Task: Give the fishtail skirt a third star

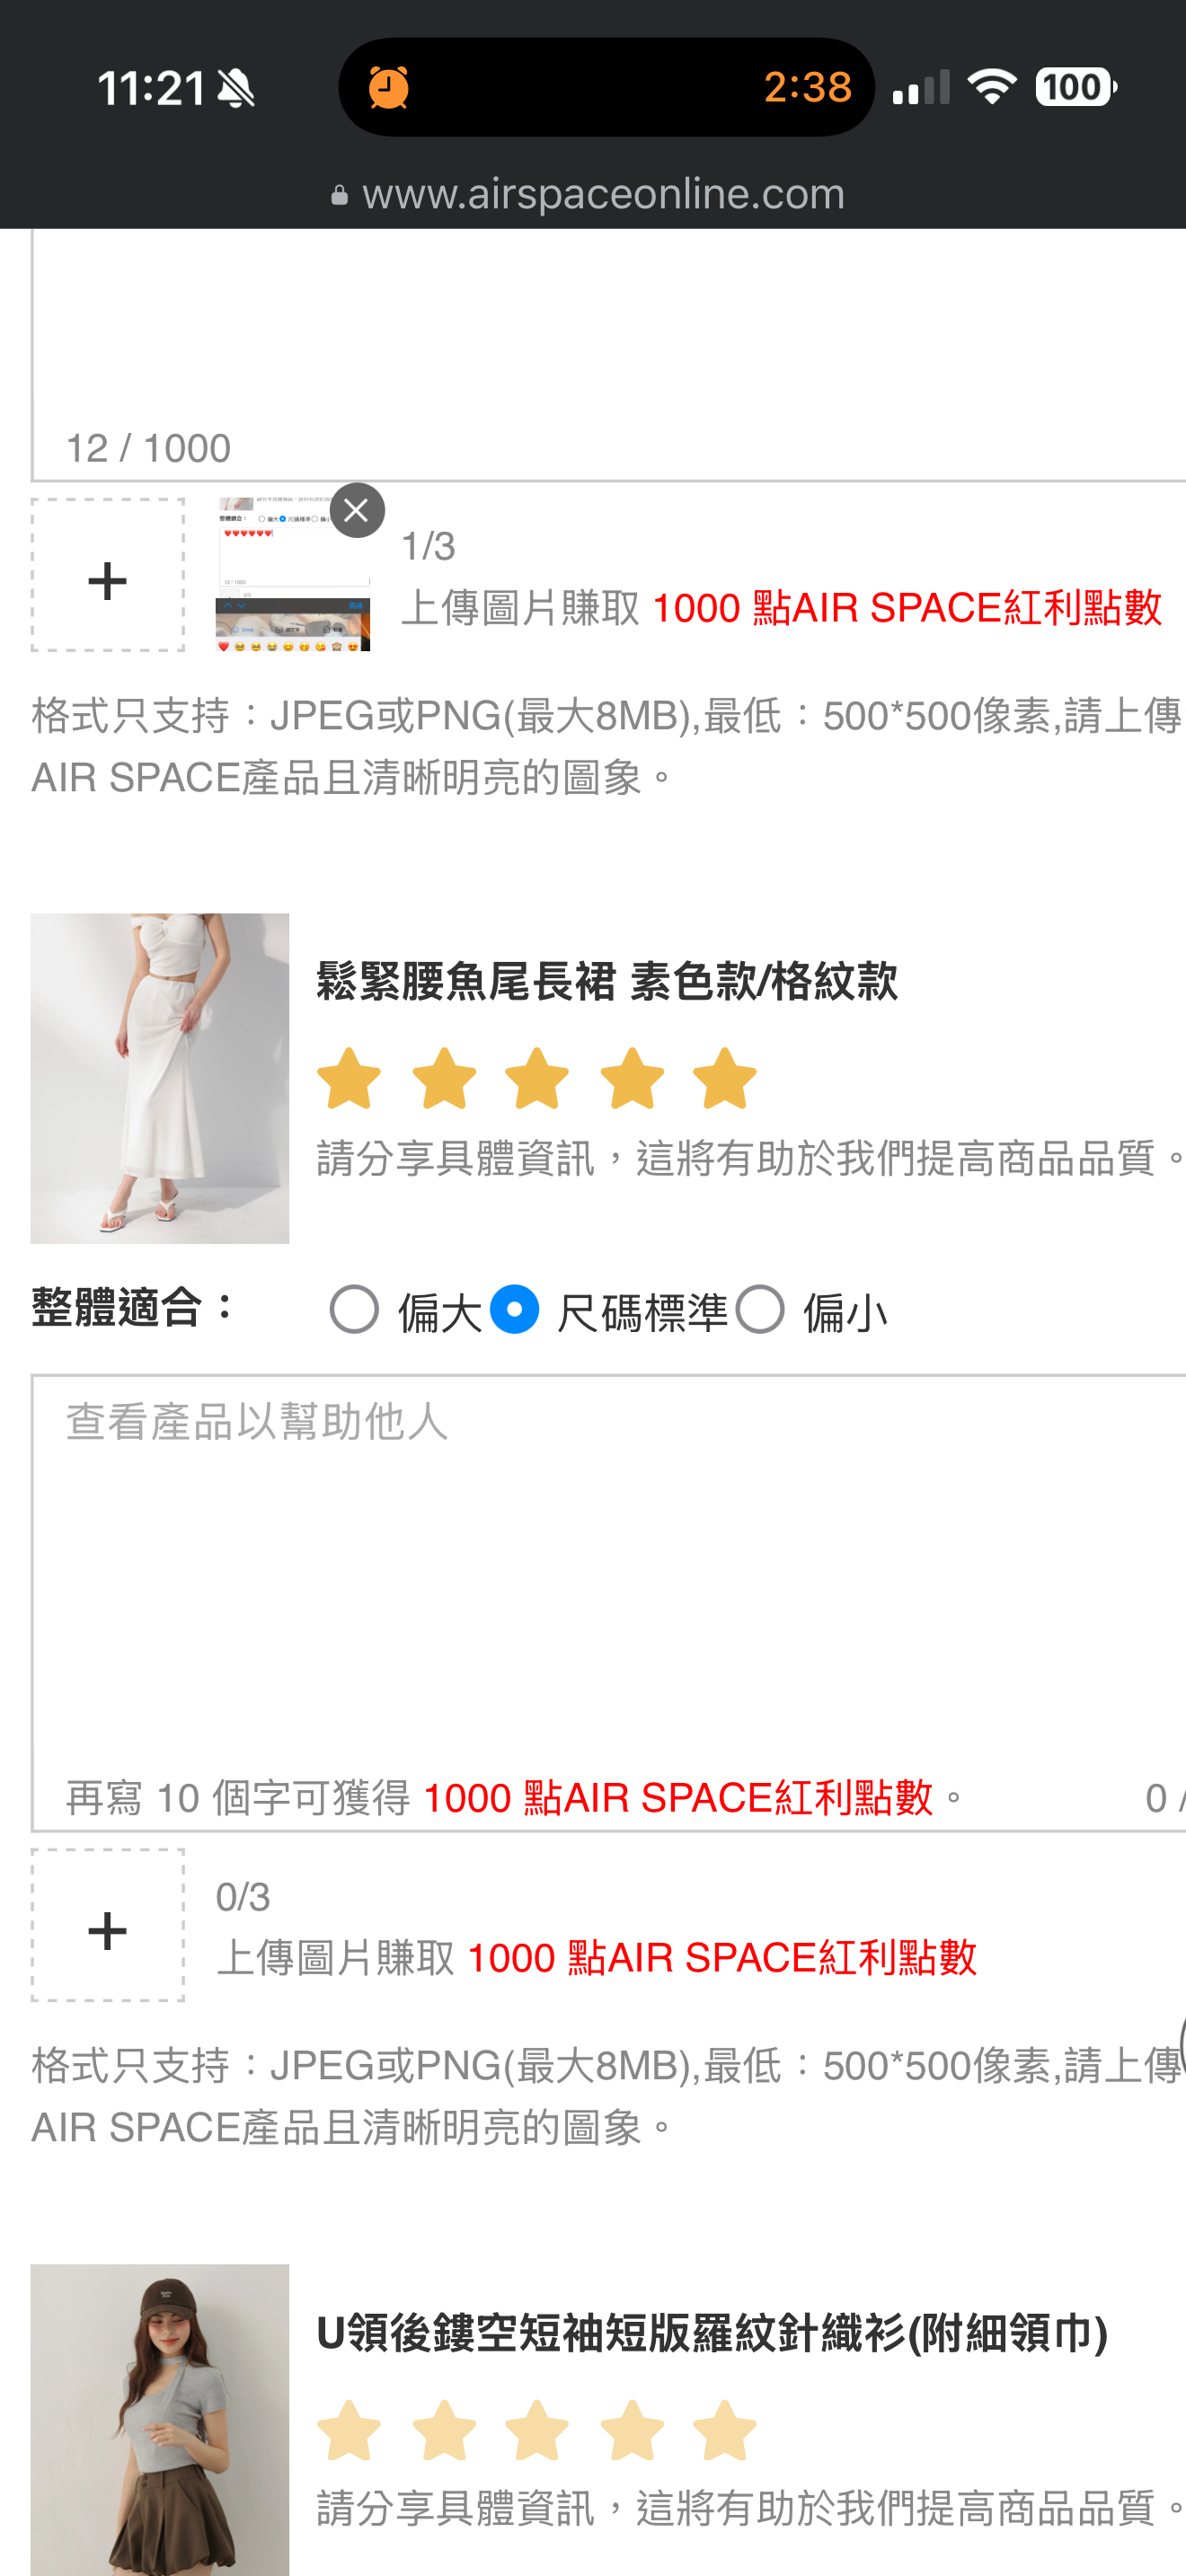Action: click(537, 1078)
